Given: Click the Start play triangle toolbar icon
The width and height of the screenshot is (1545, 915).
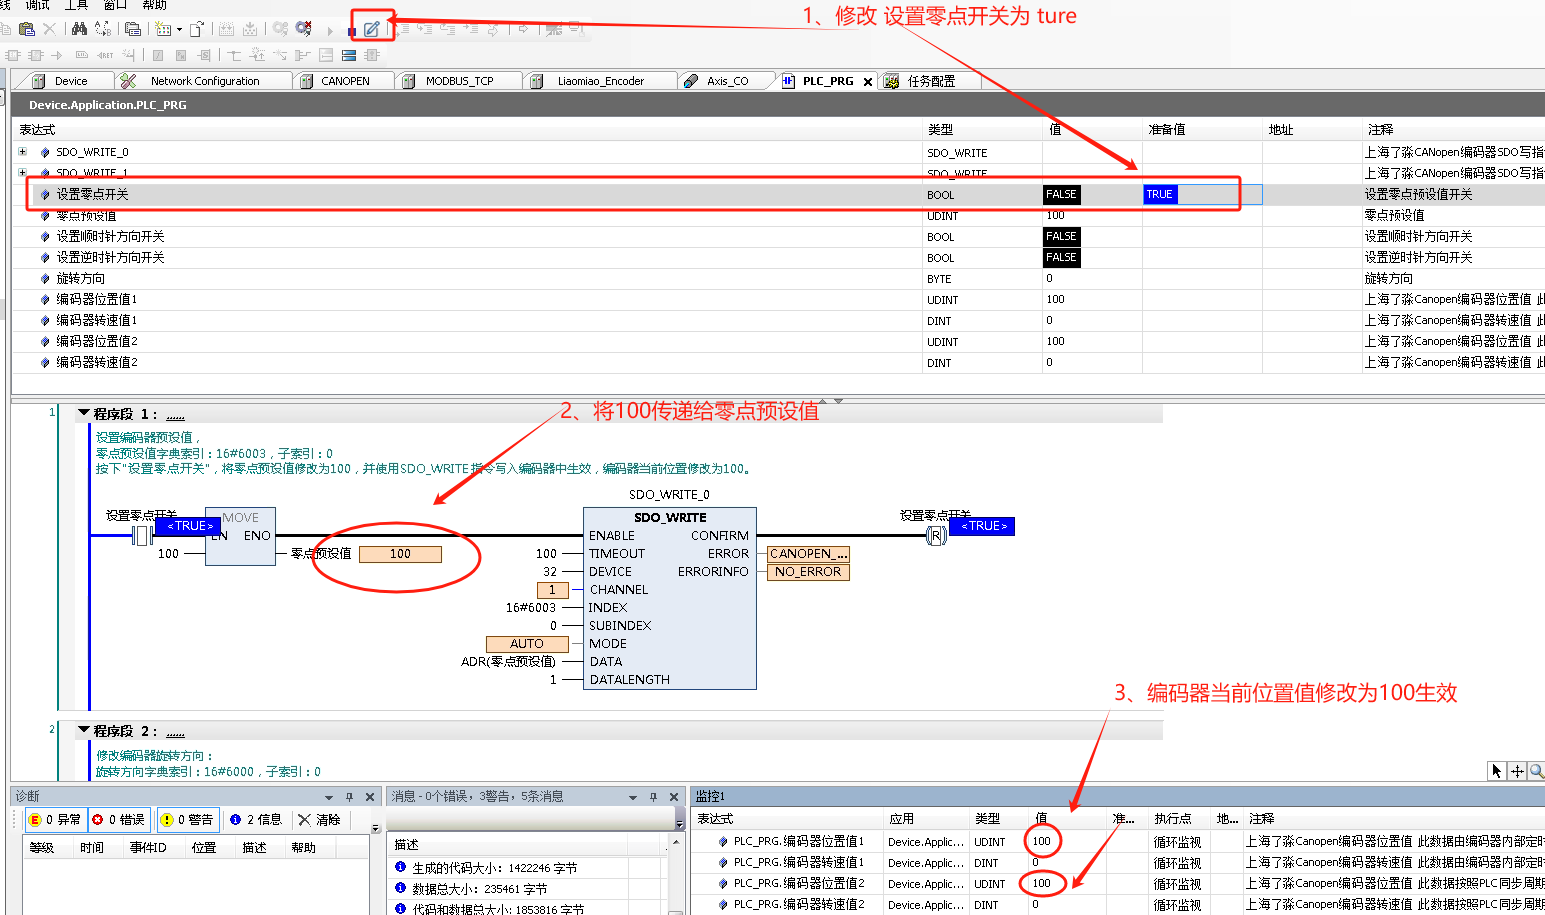Looking at the screenshot, I should [330, 30].
